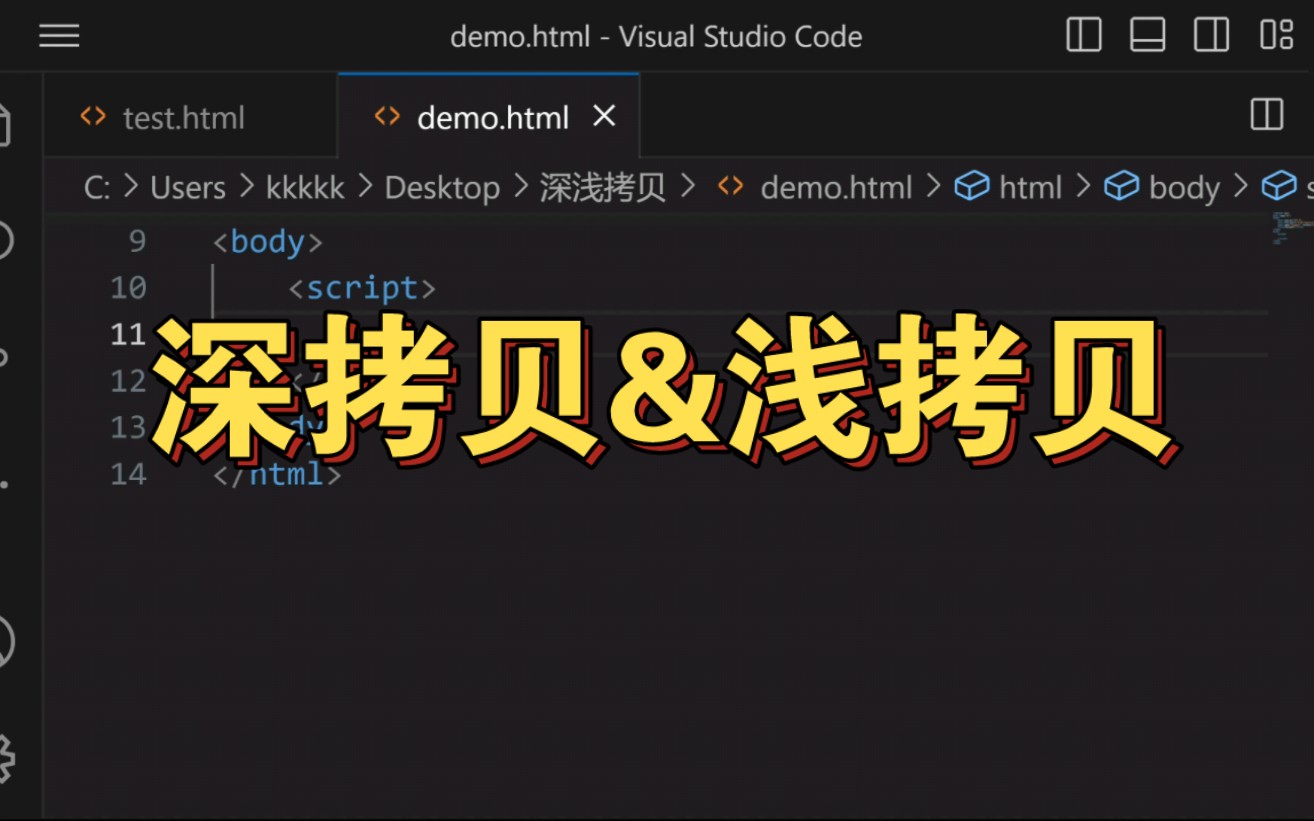Click the </html> tag on line 14
This screenshot has width=1314, height=821.
277,474
